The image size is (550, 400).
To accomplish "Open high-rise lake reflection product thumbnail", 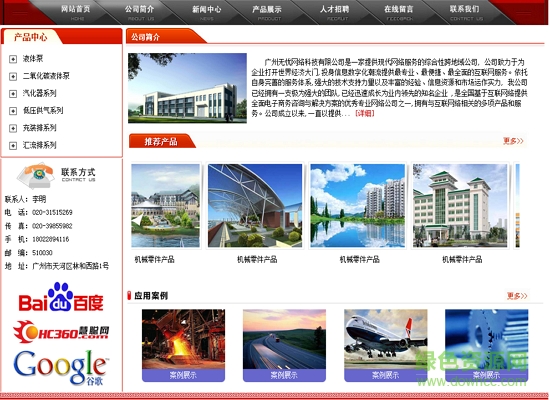I will coord(357,206).
